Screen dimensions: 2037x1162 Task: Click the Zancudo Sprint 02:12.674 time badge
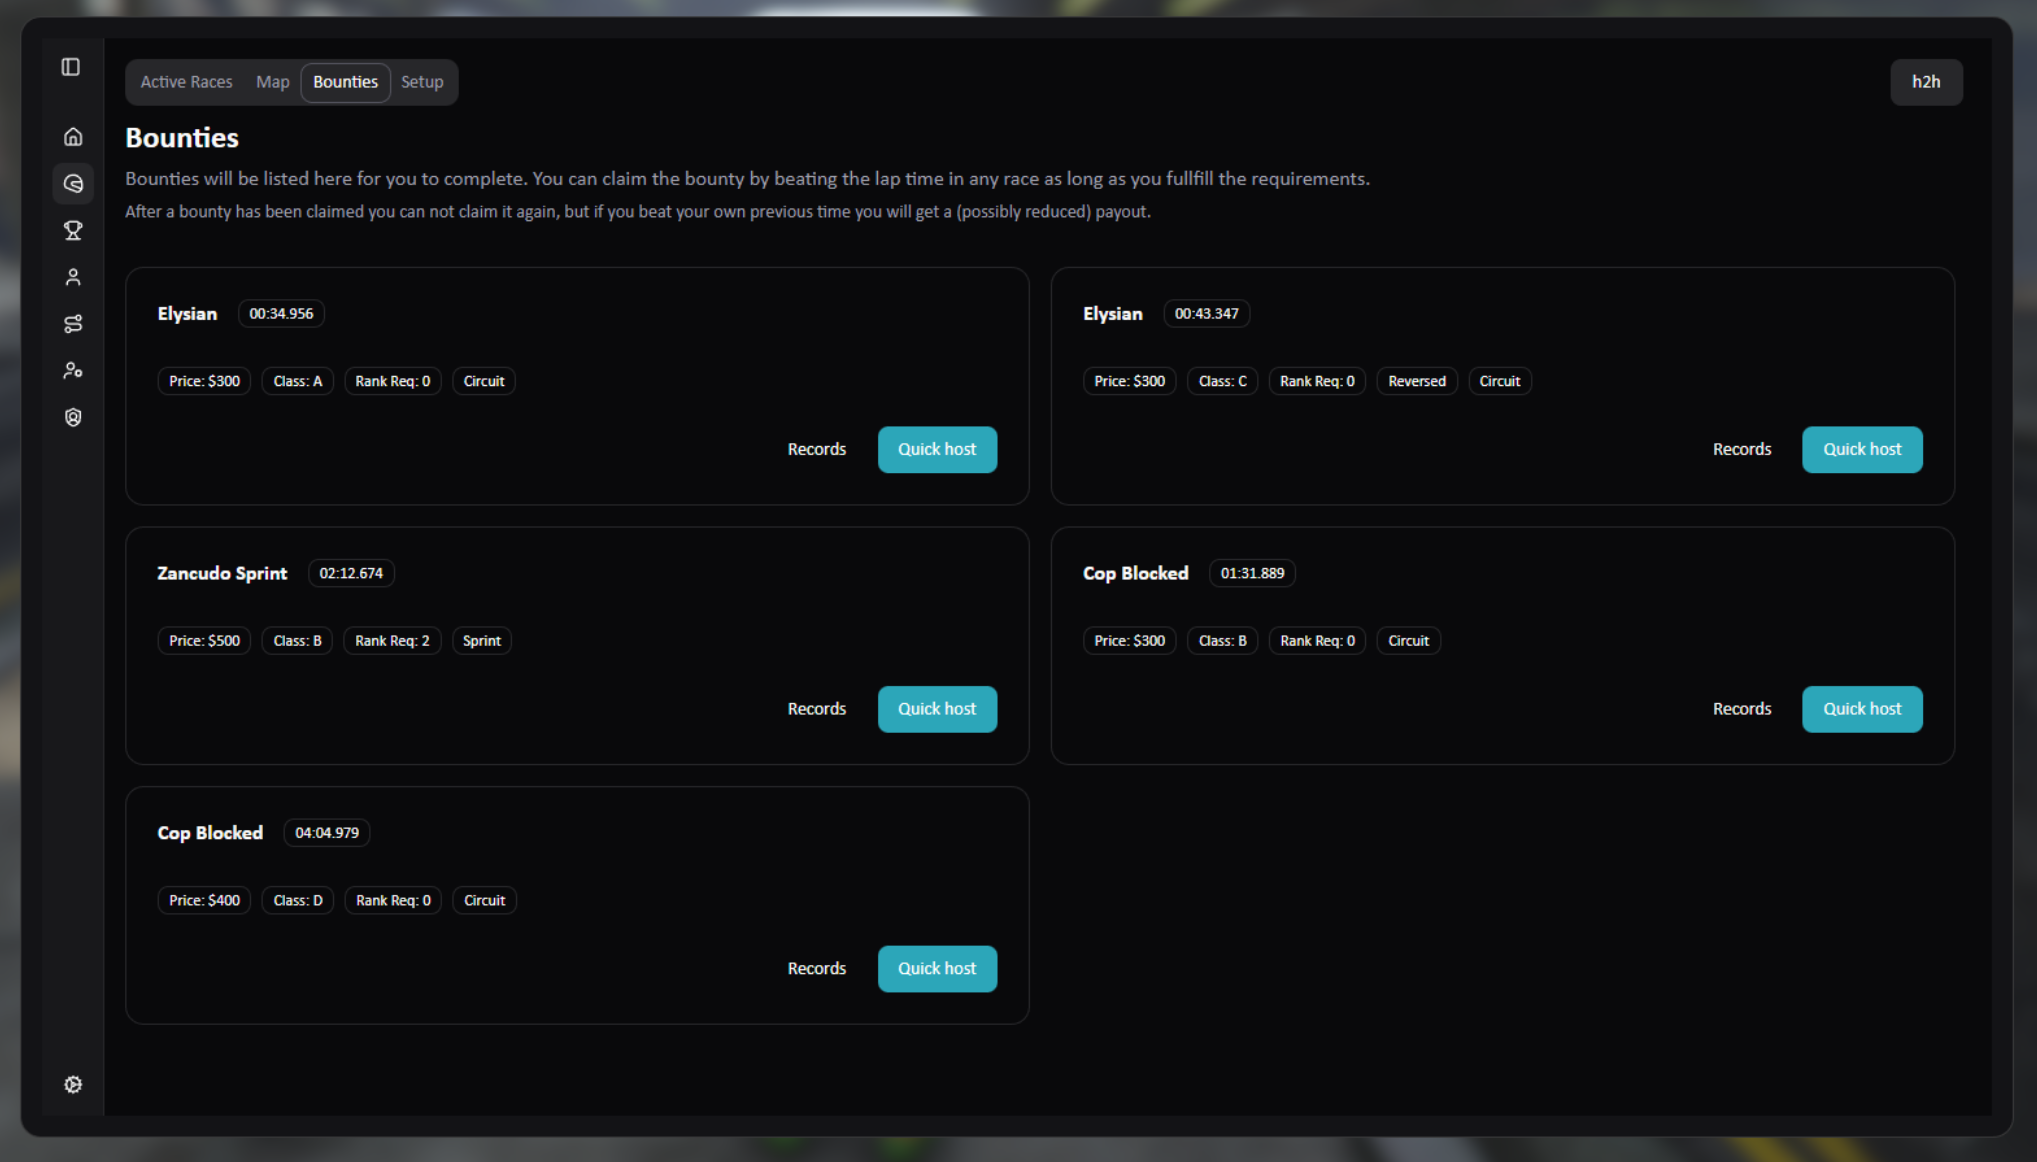(351, 573)
